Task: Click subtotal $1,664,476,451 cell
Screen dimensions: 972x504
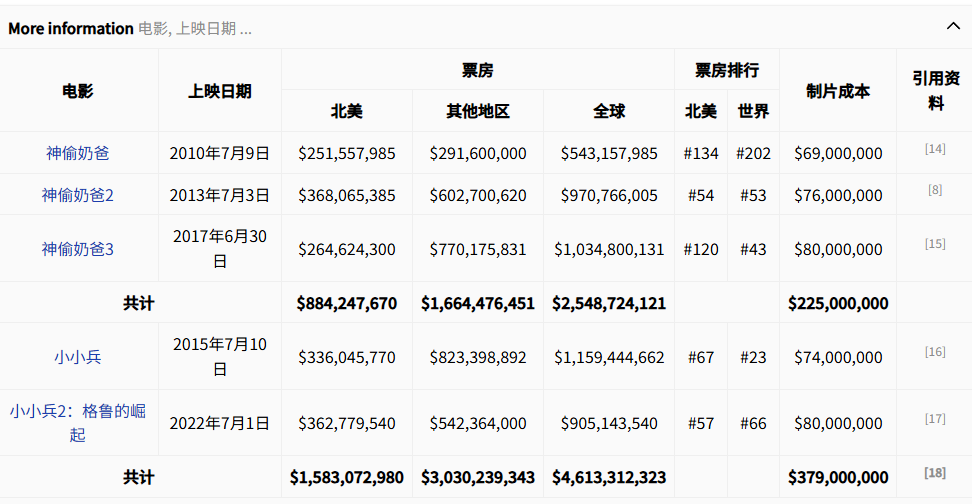Action: (x=478, y=304)
